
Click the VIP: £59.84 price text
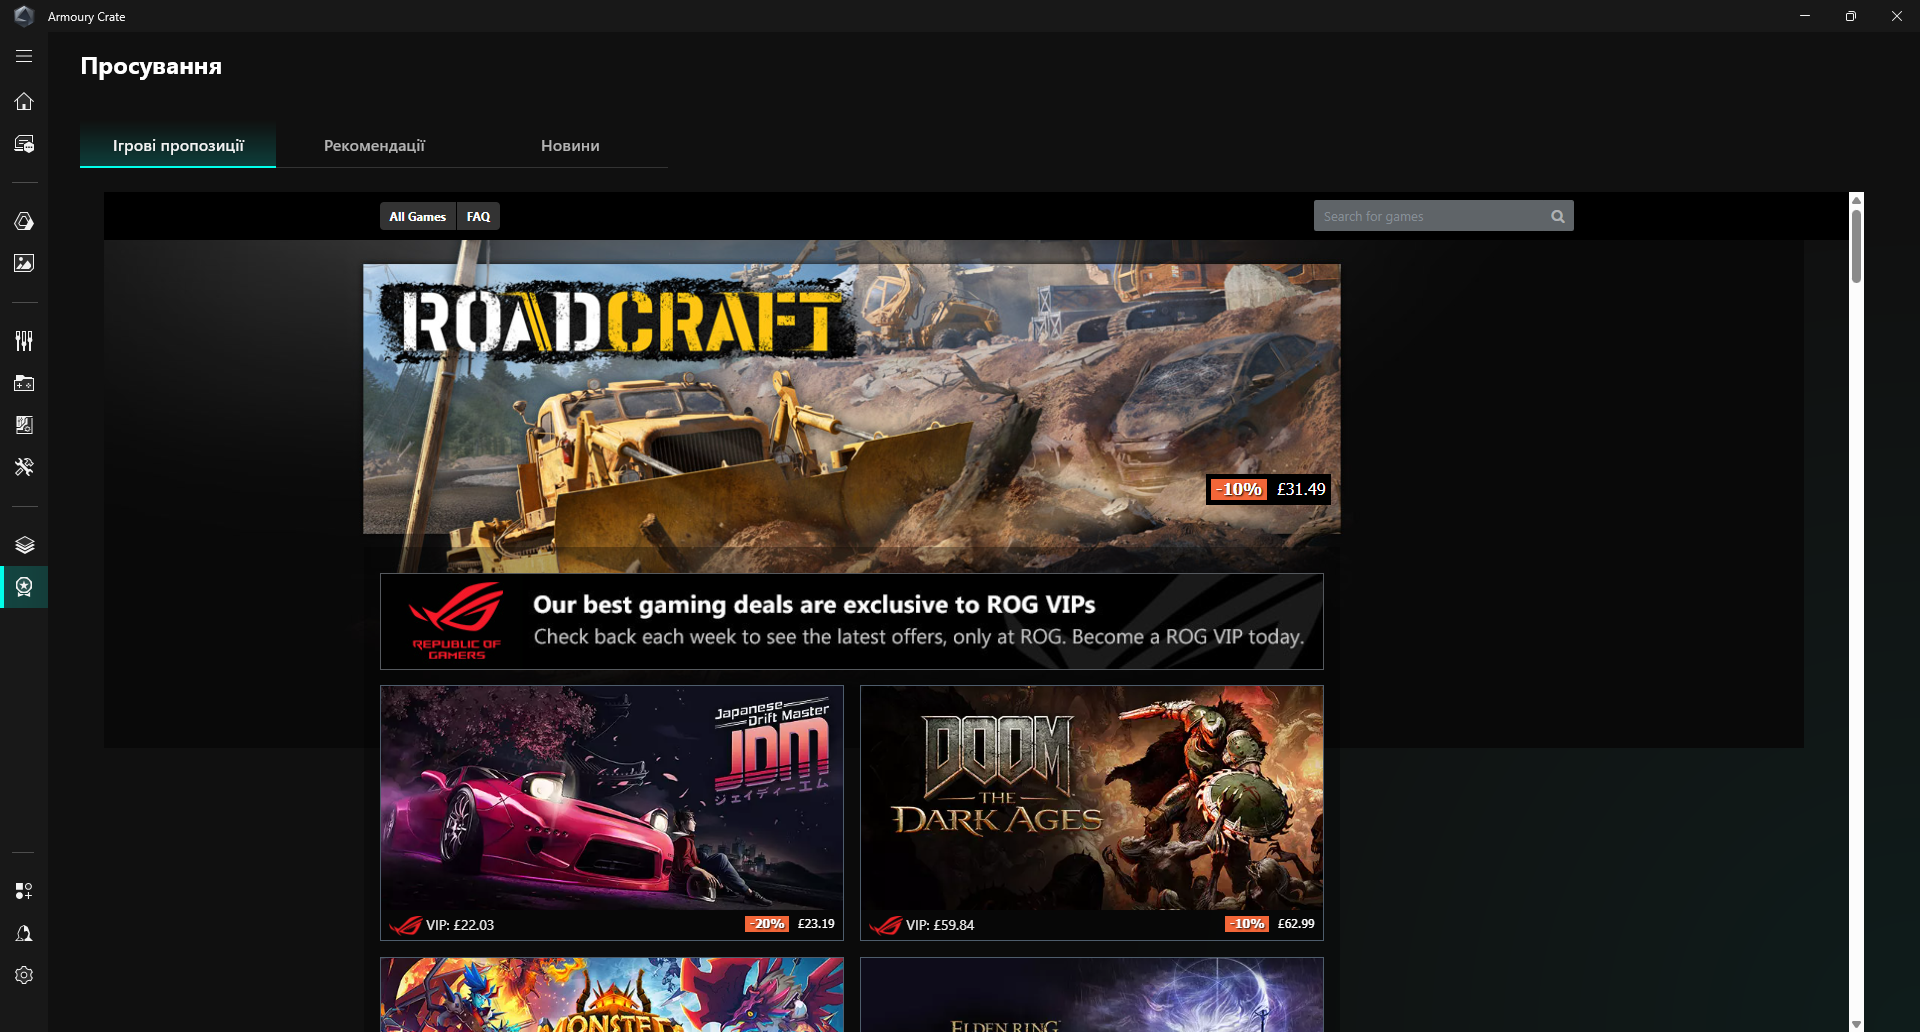pyautogui.click(x=940, y=925)
